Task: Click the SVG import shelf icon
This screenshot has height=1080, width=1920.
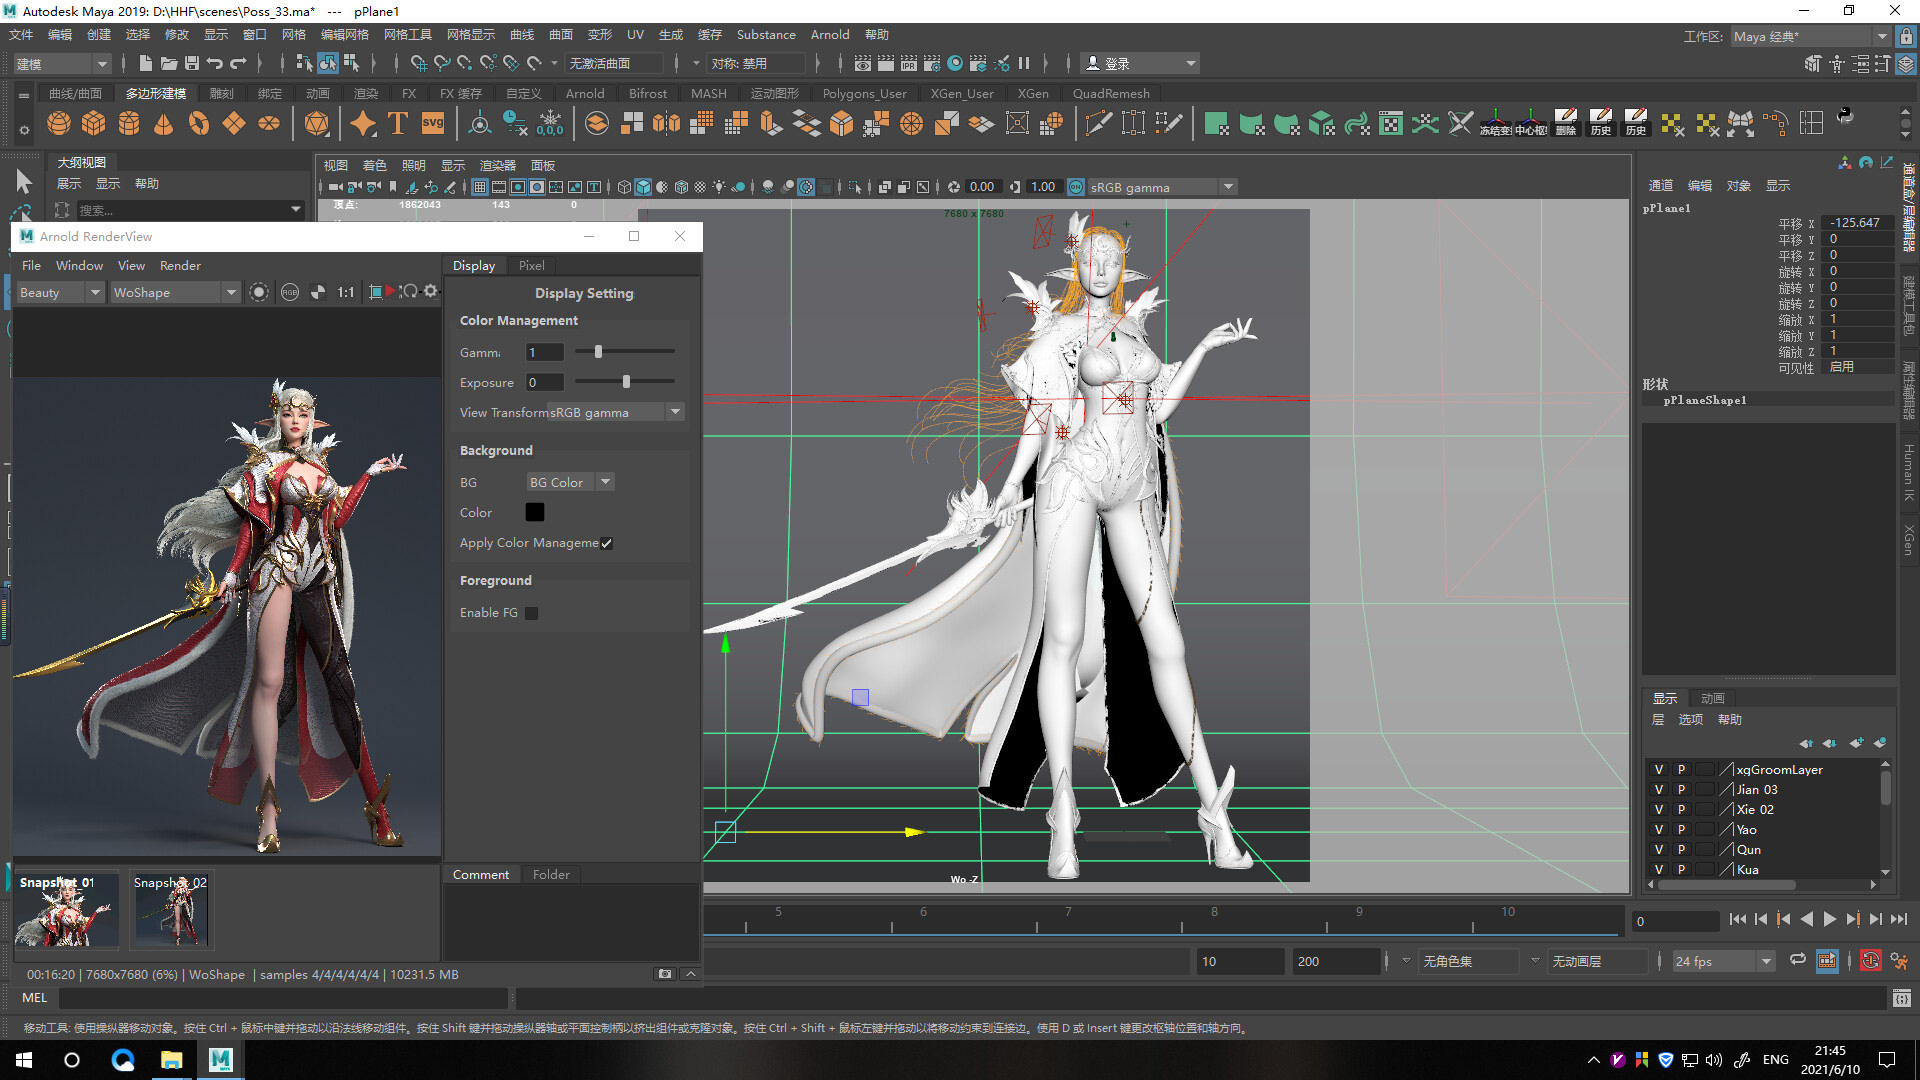Action: coord(432,123)
